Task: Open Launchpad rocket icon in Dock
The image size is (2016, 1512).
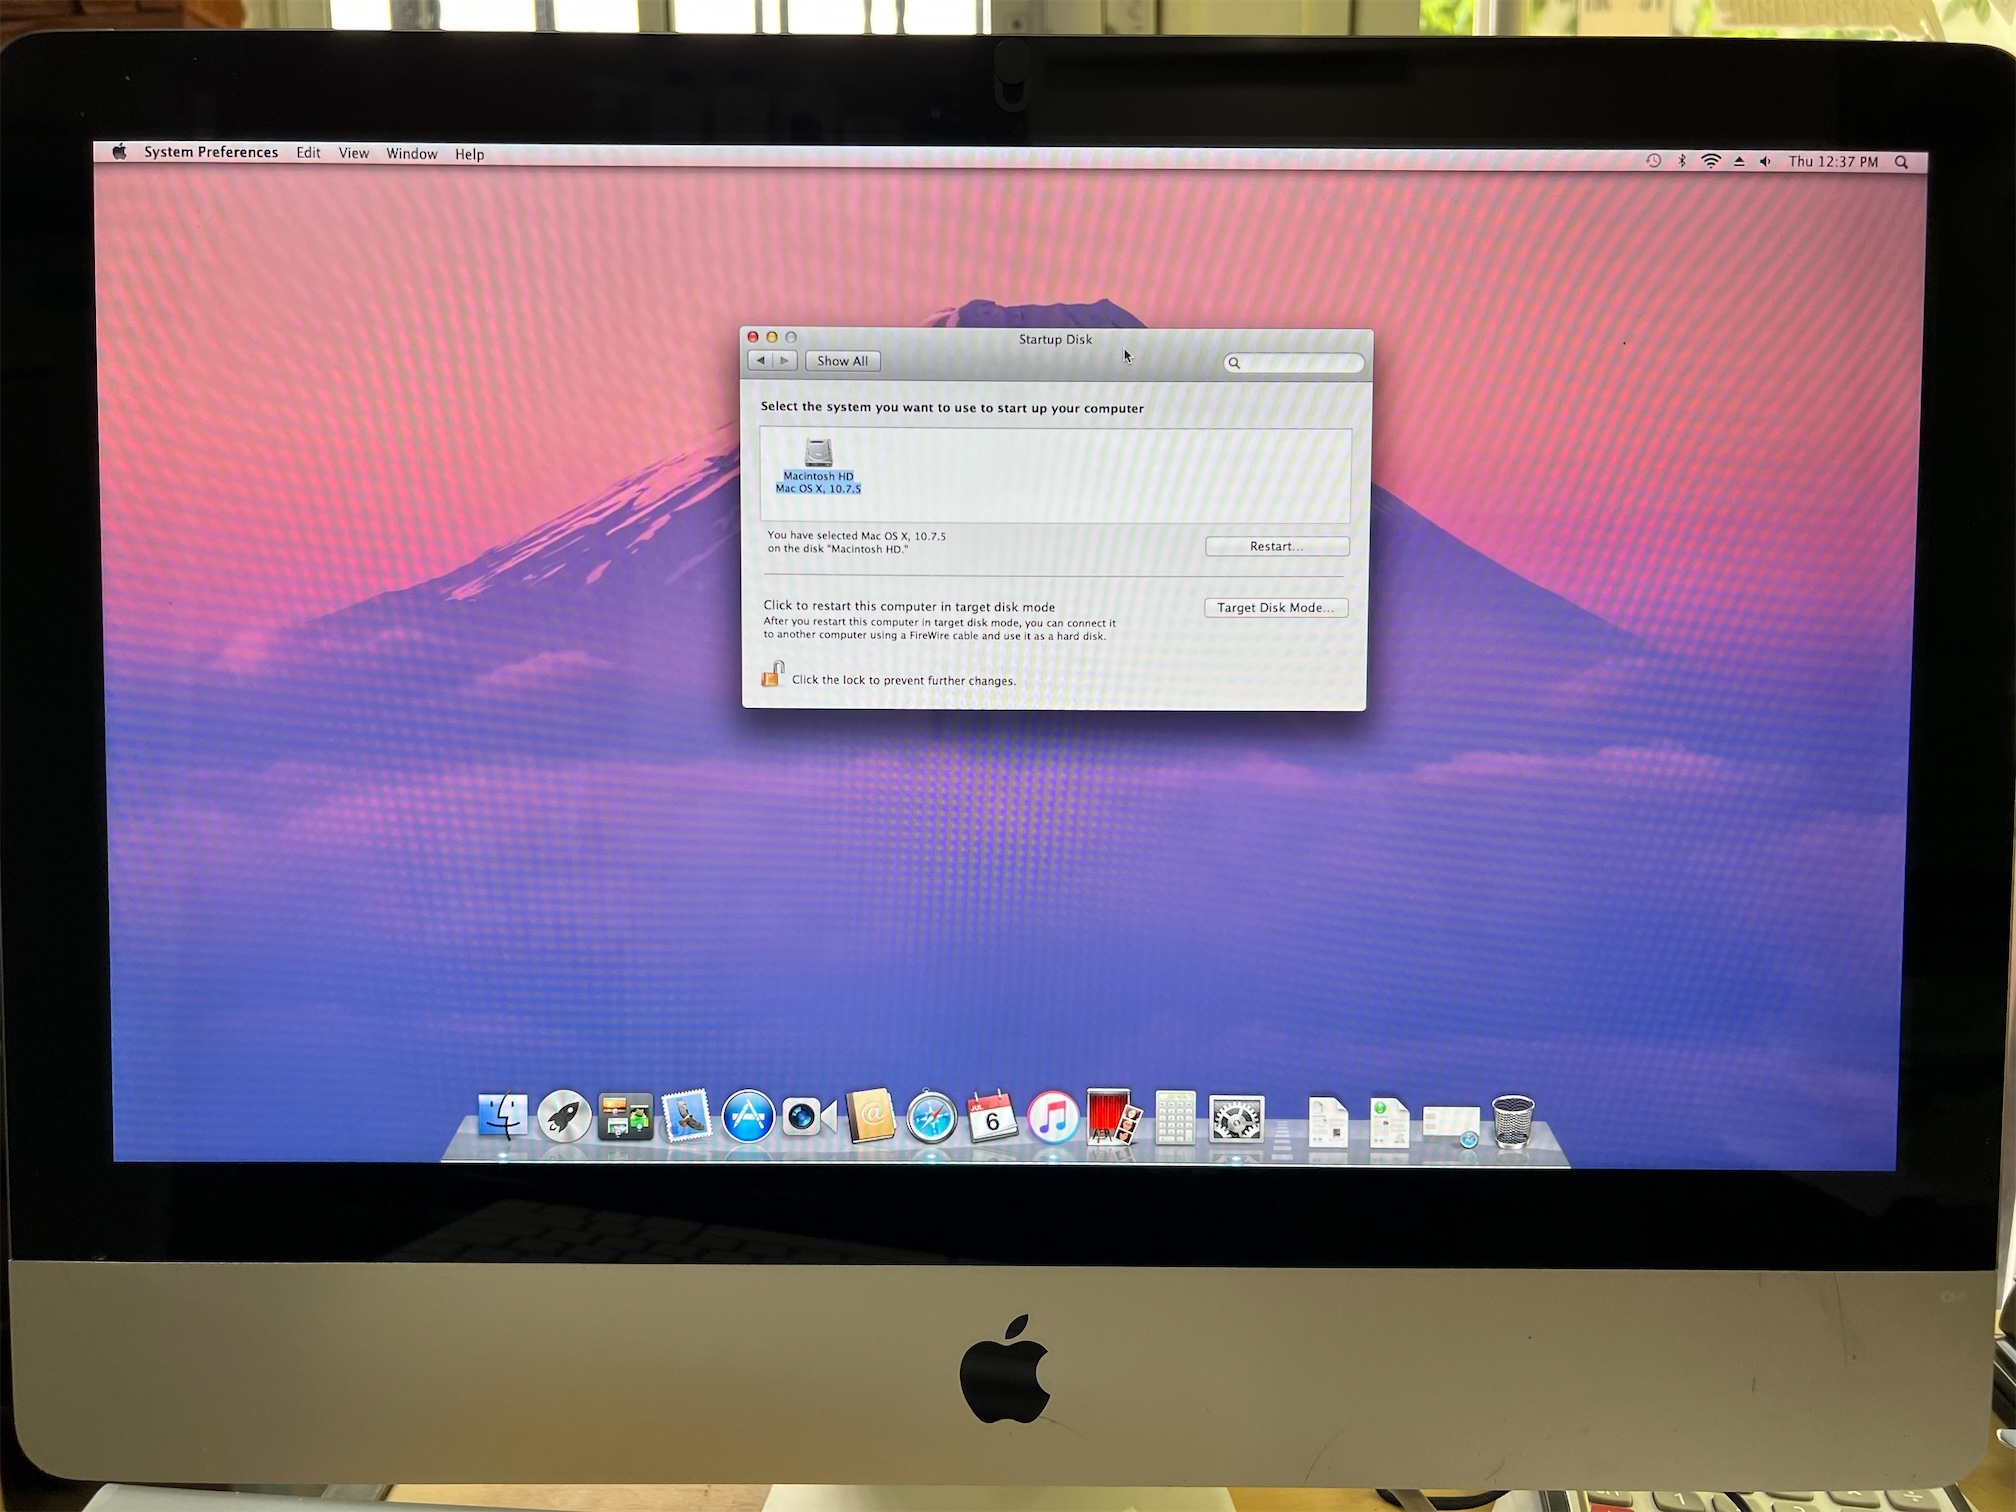Action: (564, 1116)
